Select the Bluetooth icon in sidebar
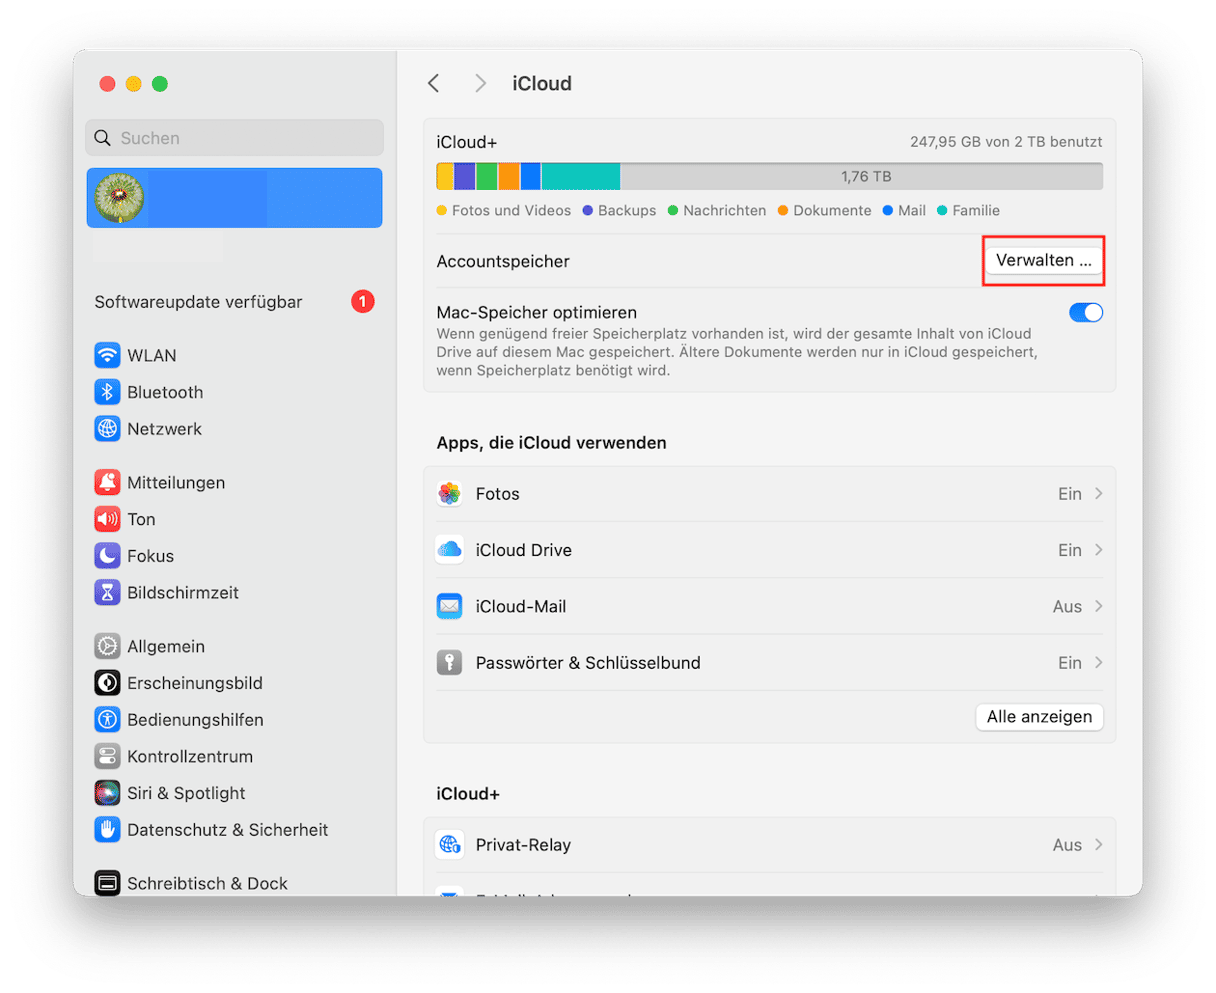 pyautogui.click(x=107, y=392)
